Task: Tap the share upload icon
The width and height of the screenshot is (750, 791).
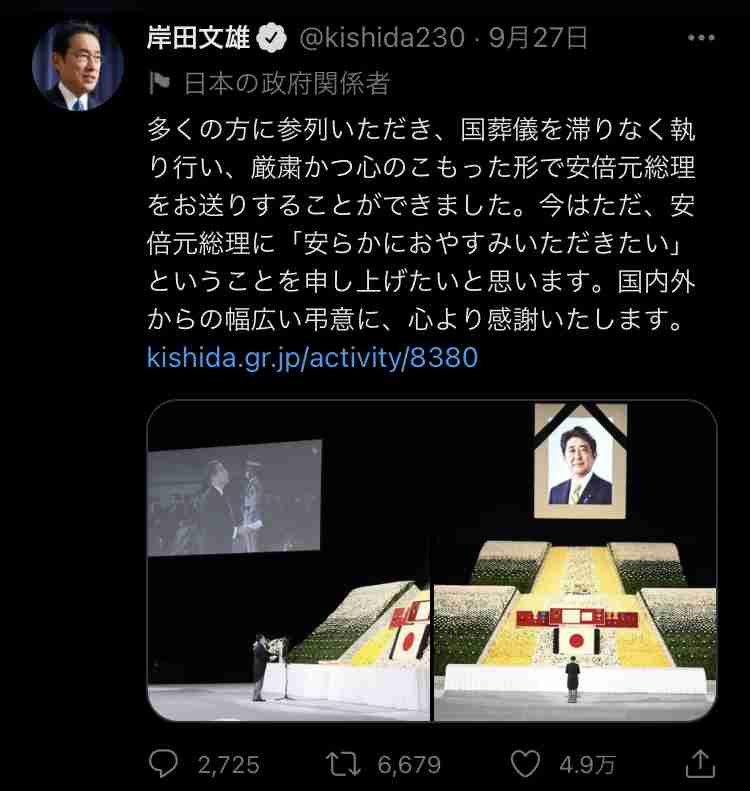Action: point(701,763)
